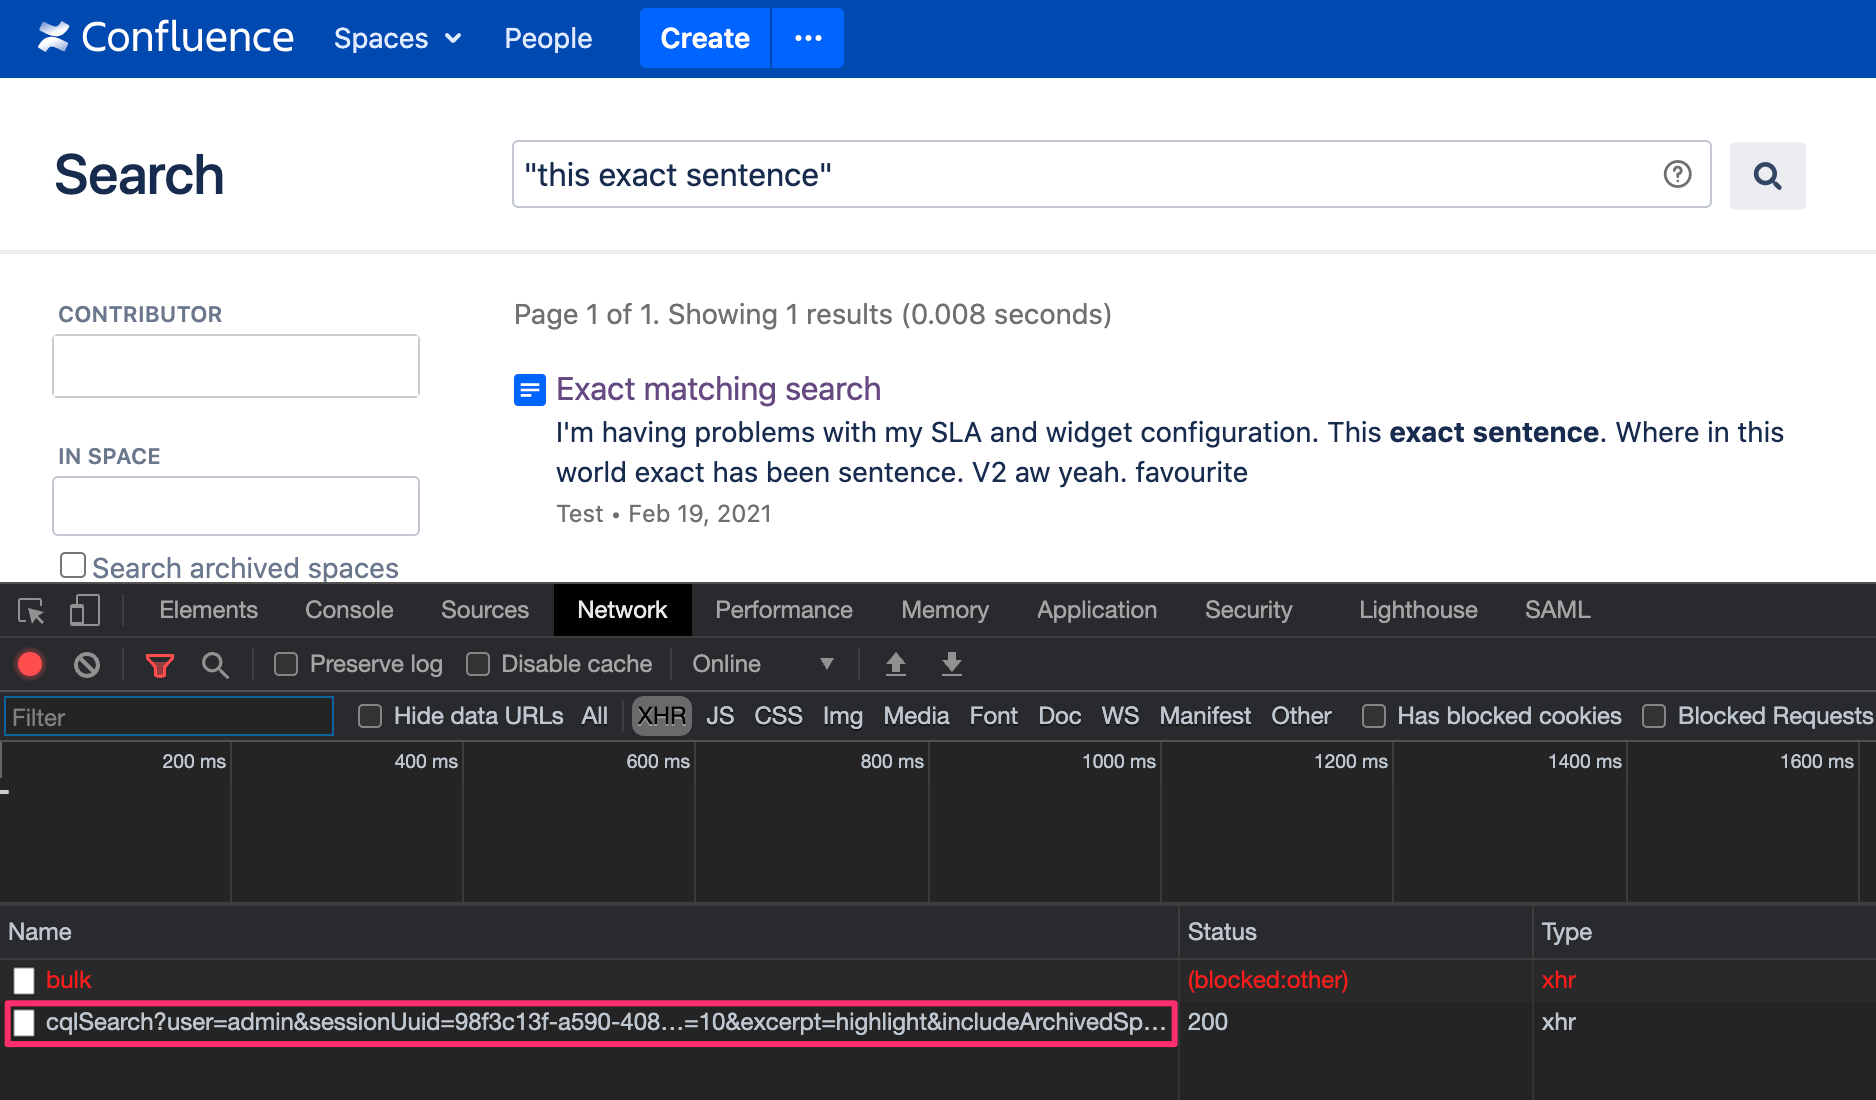Enable Preserve log checkbox

286,664
